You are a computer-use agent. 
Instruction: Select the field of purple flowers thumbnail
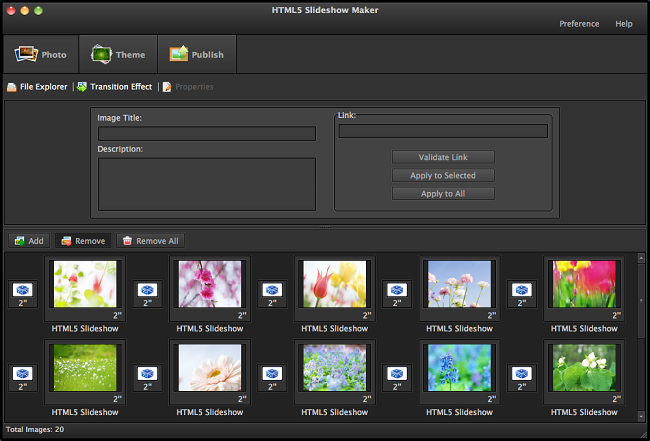(x=335, y=368)
